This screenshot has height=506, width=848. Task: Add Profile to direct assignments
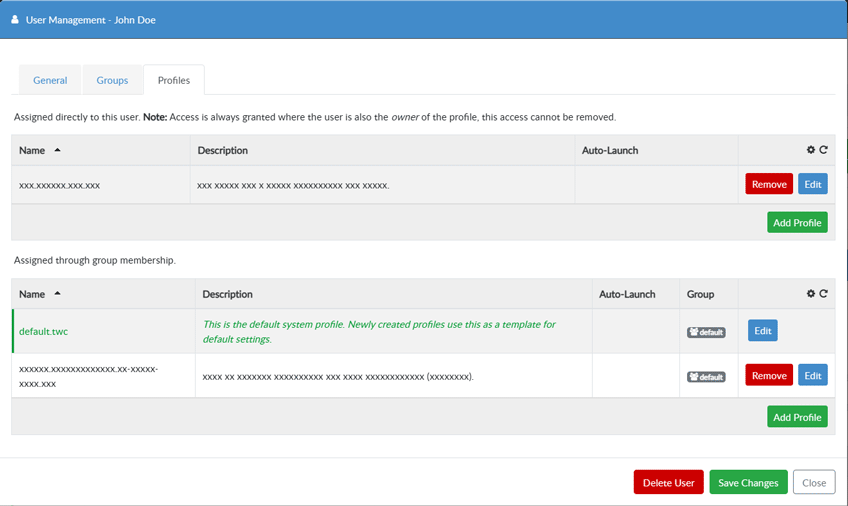pyautogui.click(x=797, y=222)
